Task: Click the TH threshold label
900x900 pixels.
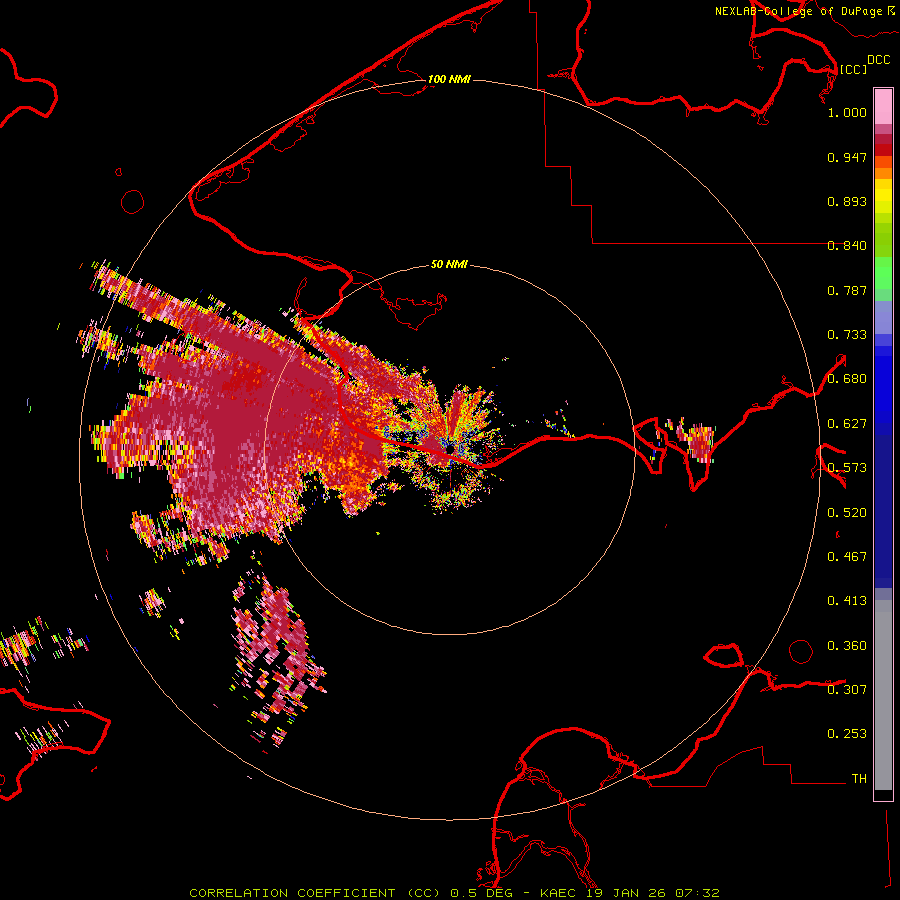Action: [859, 779]
